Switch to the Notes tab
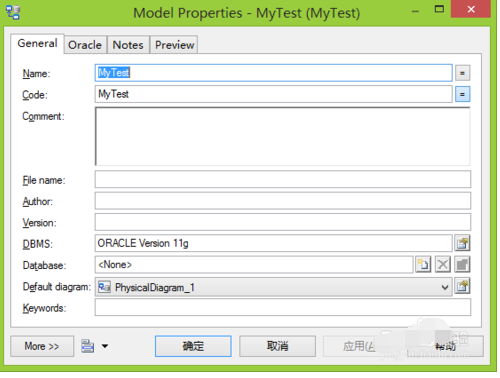Image resolution: width=500 pixels, height=378 pixels. [128, 45]
